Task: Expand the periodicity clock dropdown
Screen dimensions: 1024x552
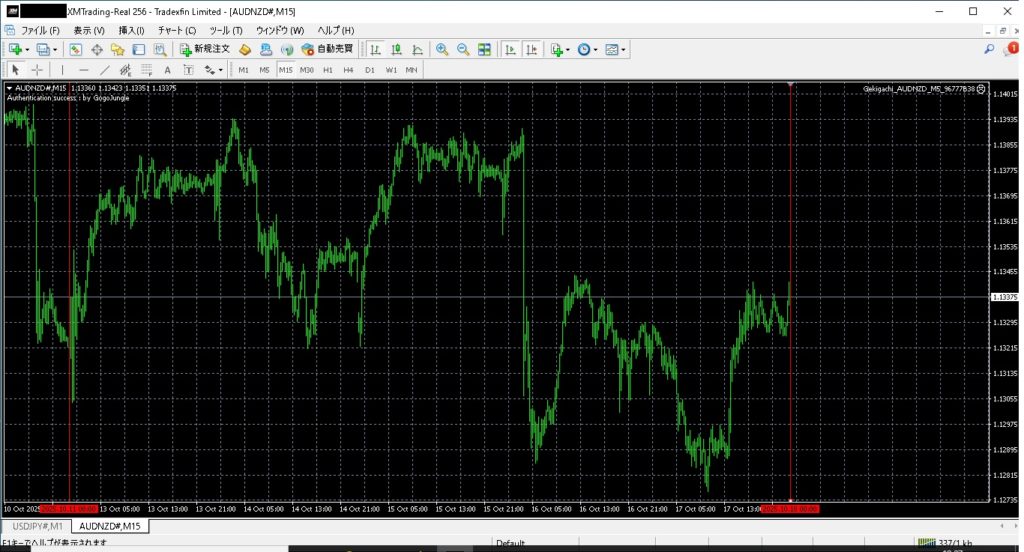Action: click(596, 49)
